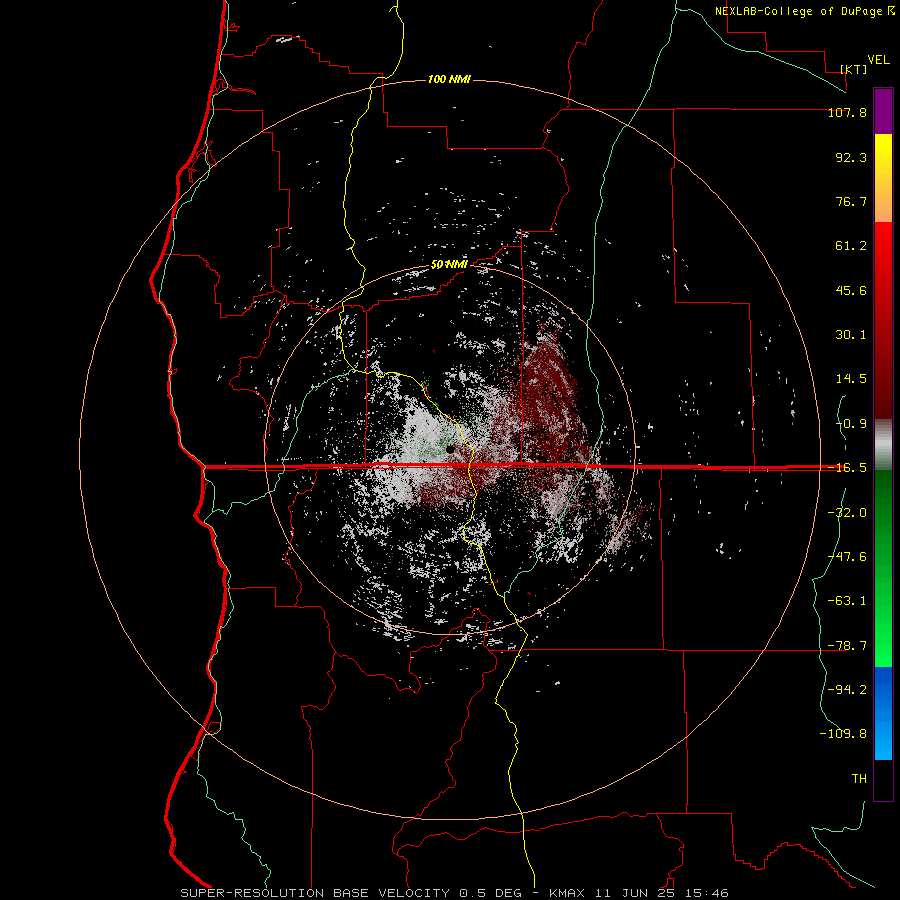
Task: Select the blue segment of the color bar
Action: pyautogui.click(x=883, y=713)
